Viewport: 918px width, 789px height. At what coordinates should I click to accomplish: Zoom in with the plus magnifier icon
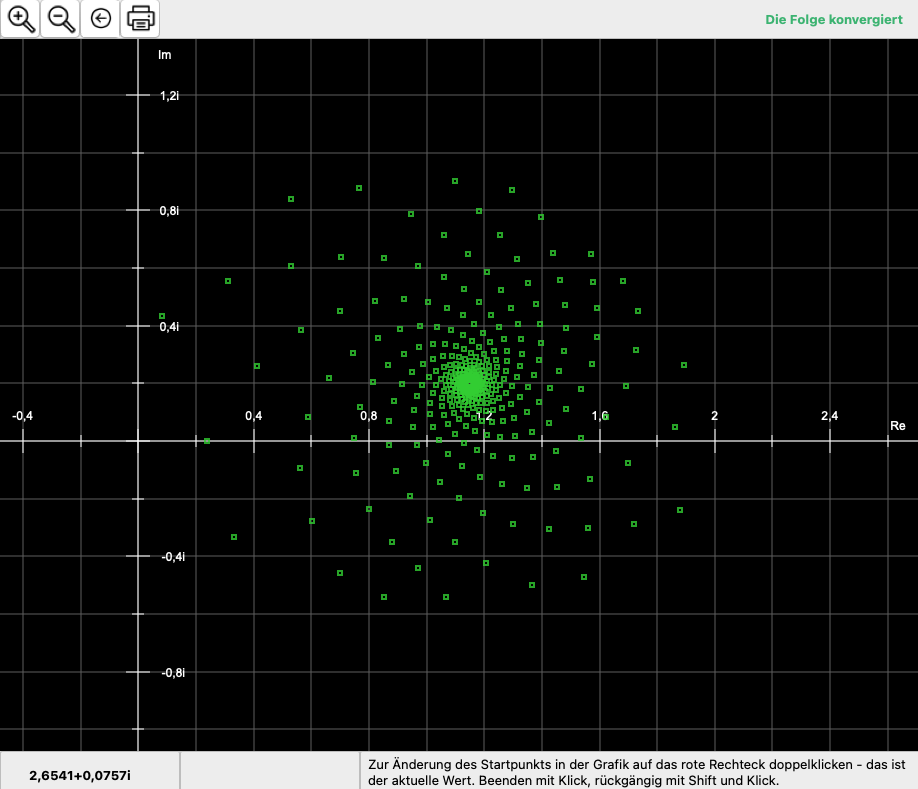[20, 19]
